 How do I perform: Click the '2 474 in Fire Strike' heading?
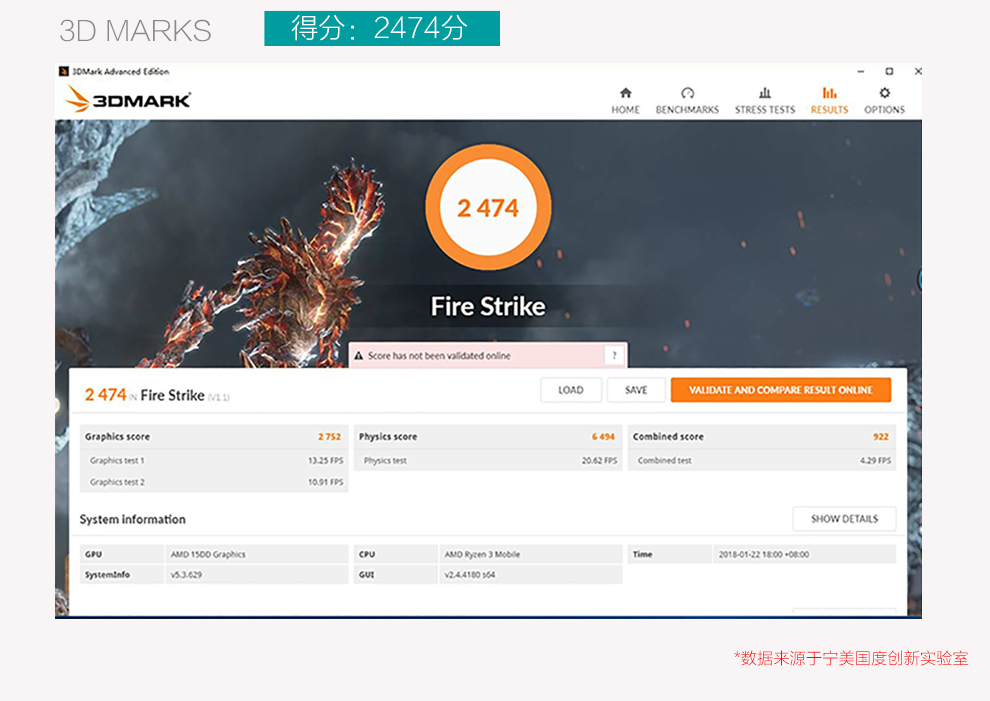157,395
